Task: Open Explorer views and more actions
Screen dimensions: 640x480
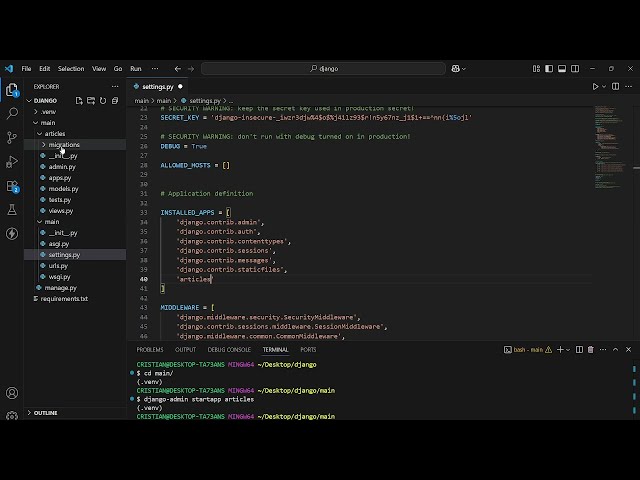Action: tap(115, 87)
